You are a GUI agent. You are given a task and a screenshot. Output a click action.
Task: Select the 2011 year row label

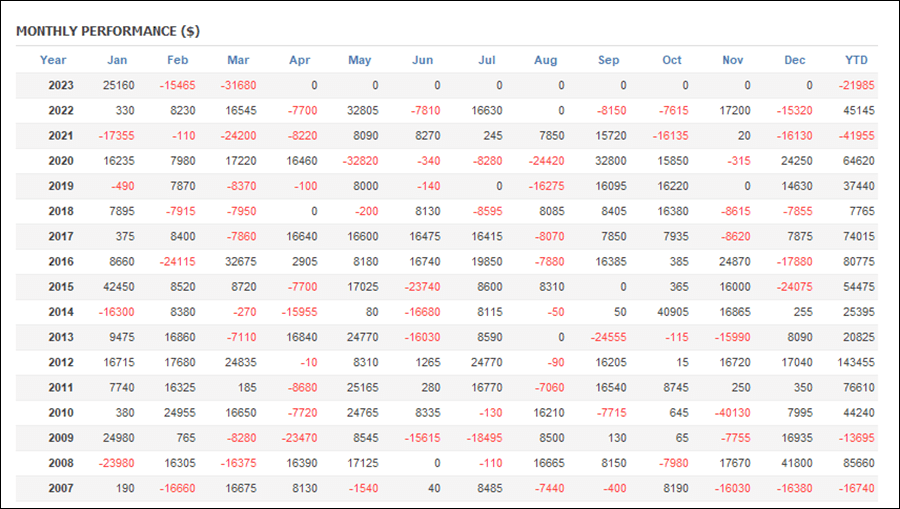(61, 388)
